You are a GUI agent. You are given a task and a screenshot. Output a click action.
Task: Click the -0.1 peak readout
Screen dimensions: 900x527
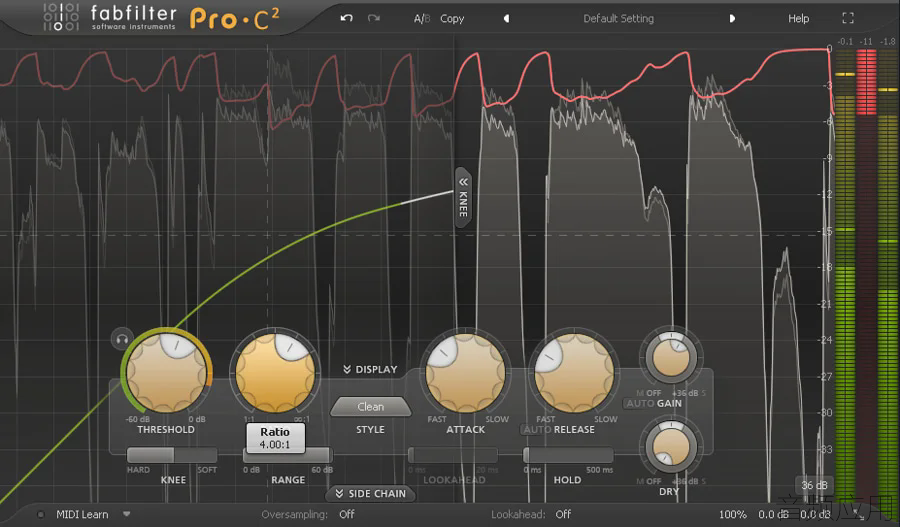point(845,41)
